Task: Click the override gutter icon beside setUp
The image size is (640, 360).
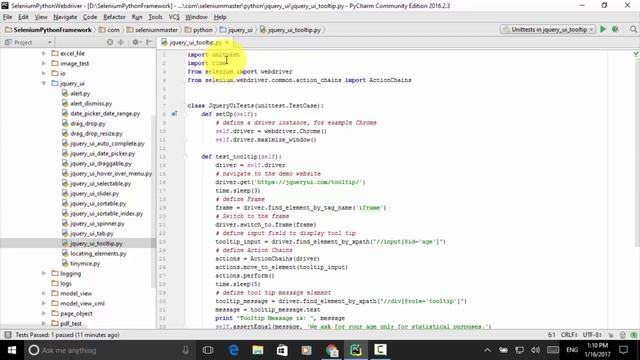Action: click(174, 114)
